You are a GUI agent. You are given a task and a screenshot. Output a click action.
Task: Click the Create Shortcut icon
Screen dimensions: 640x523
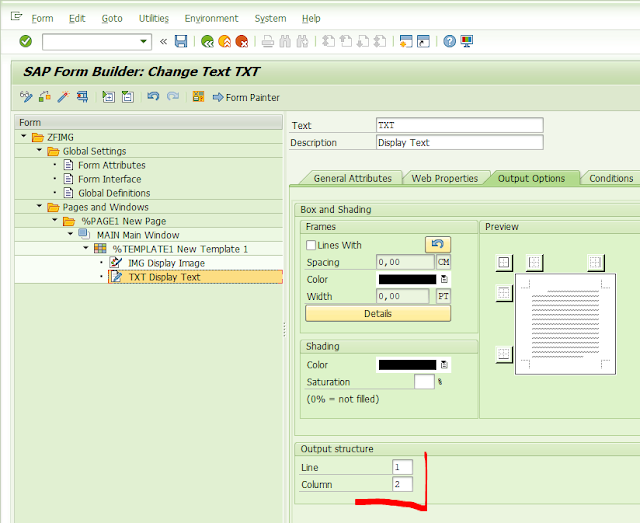(423, 41)
